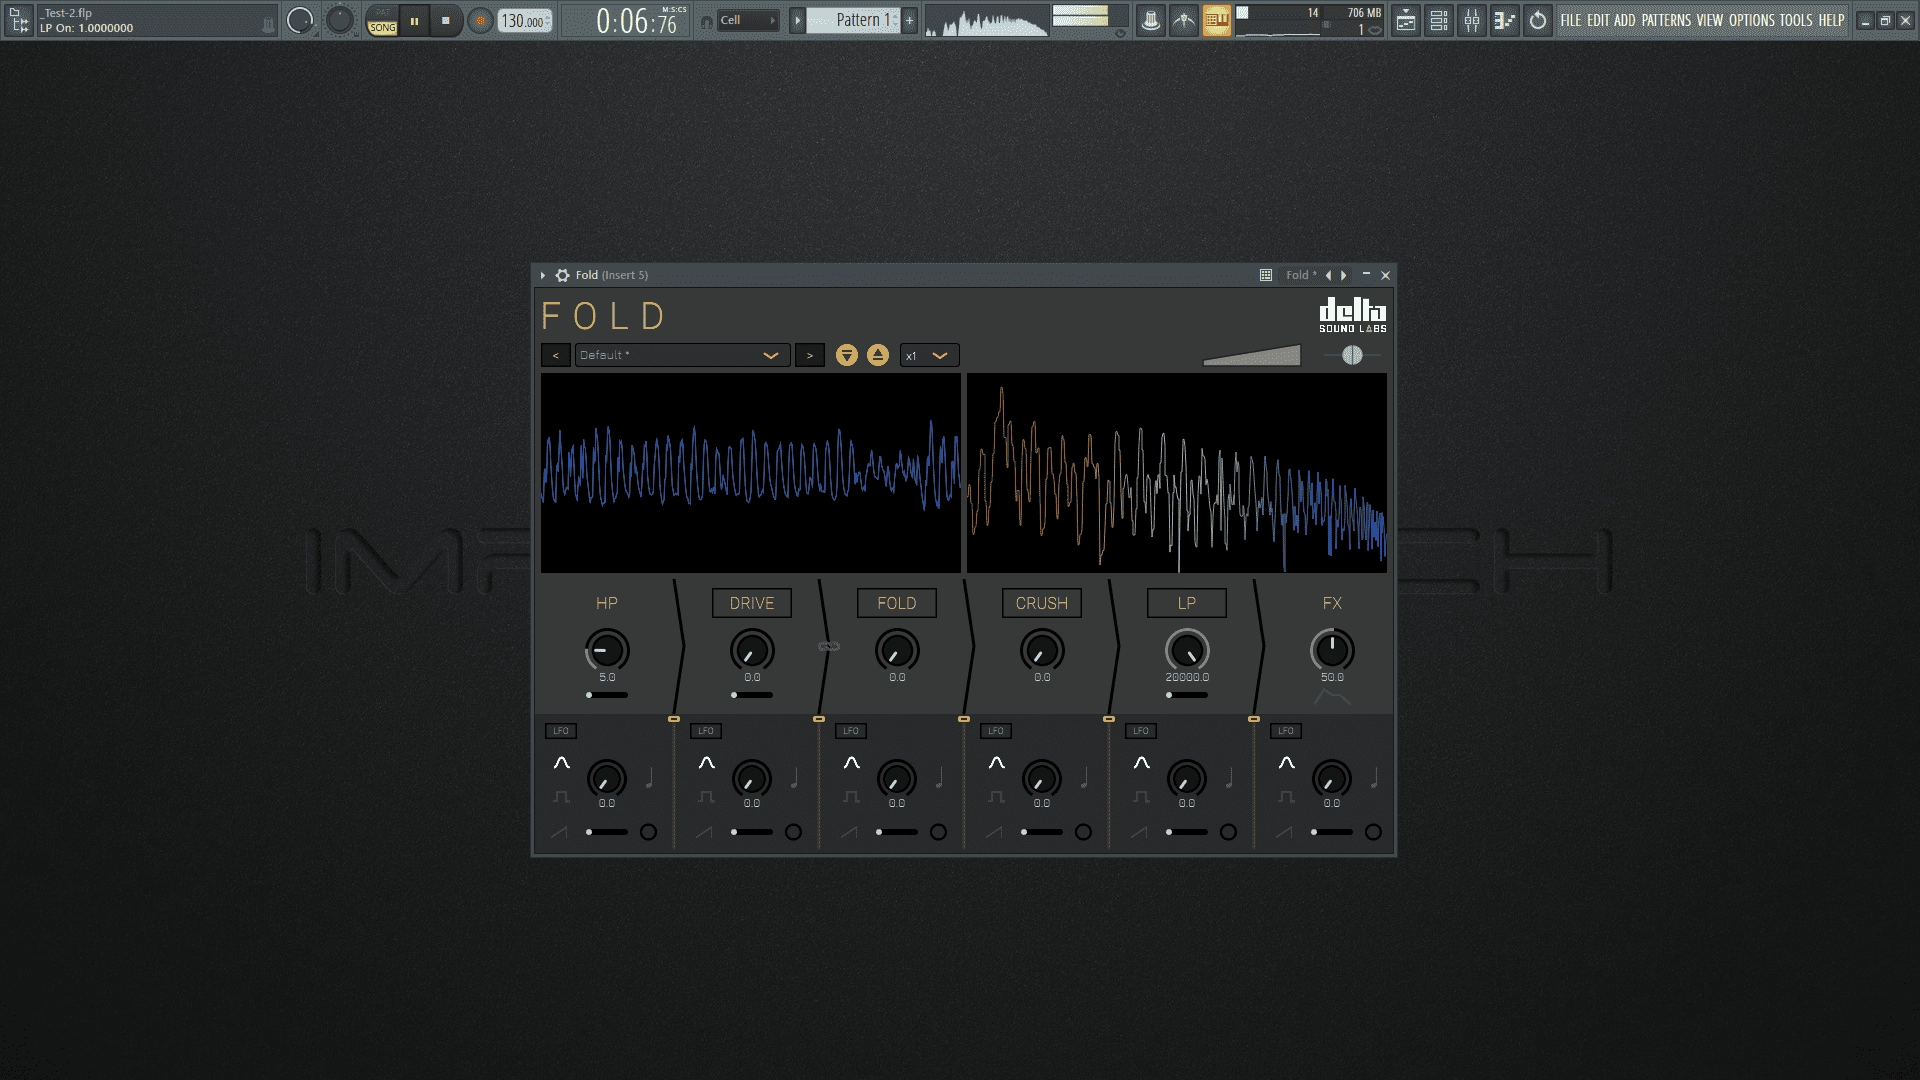Click the FX knob showing 50.0
The width and height of the screenshot is (1920, 1080).
point(1332,651)
